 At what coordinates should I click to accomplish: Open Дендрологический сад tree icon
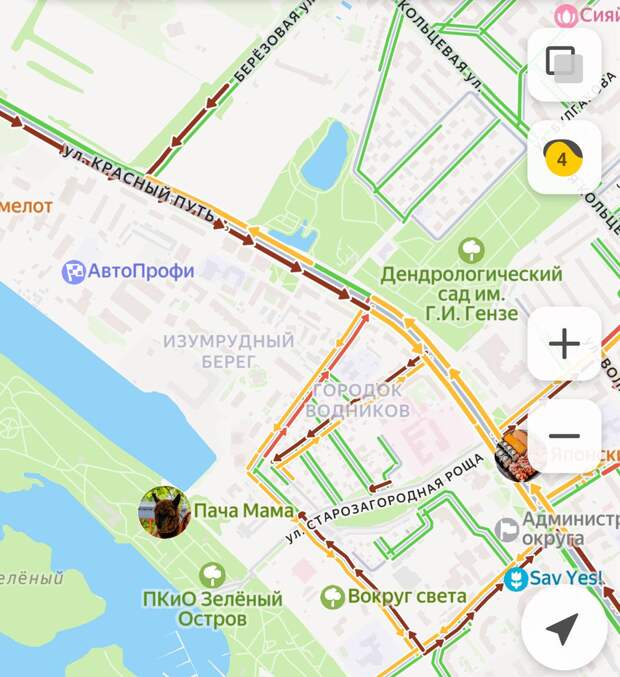471,250
